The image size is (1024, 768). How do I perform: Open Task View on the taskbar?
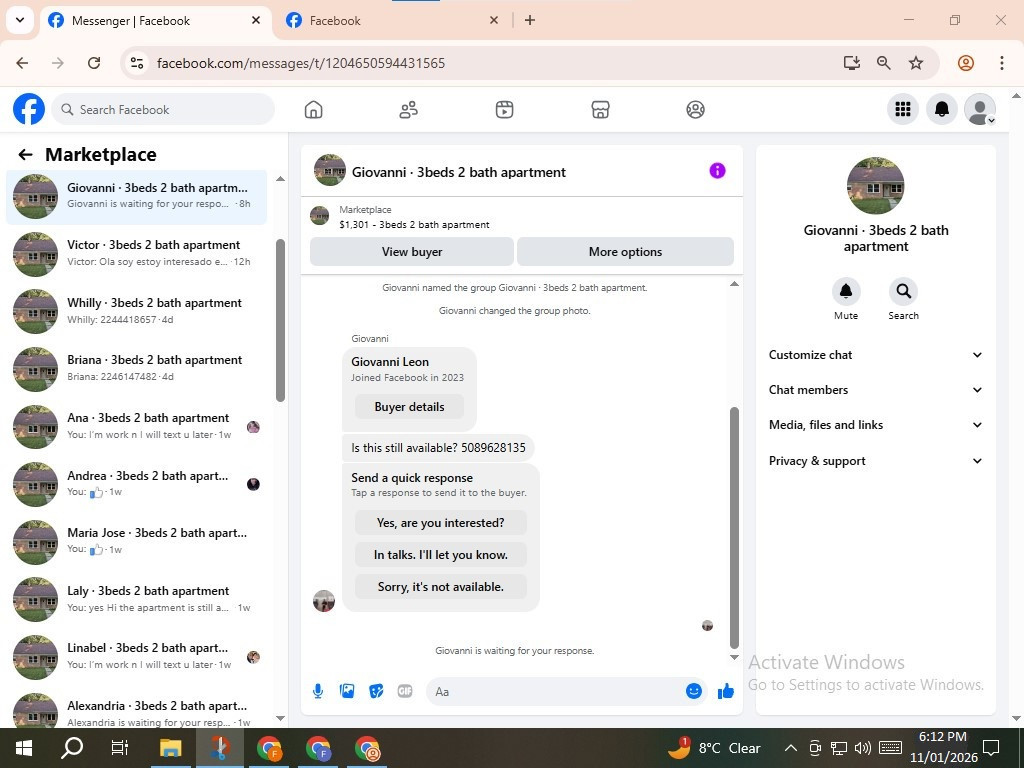pos(120,748)
